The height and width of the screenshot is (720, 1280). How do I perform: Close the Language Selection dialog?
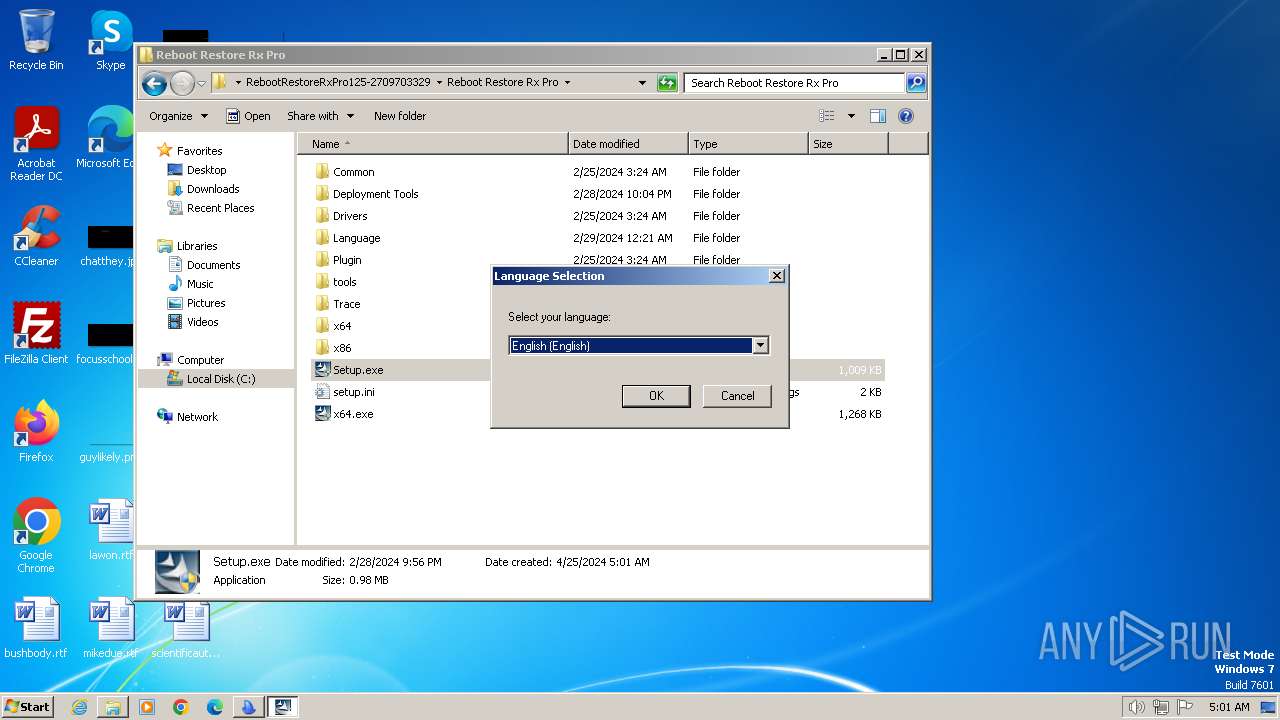pyautogui.click(x=777, y=276)
